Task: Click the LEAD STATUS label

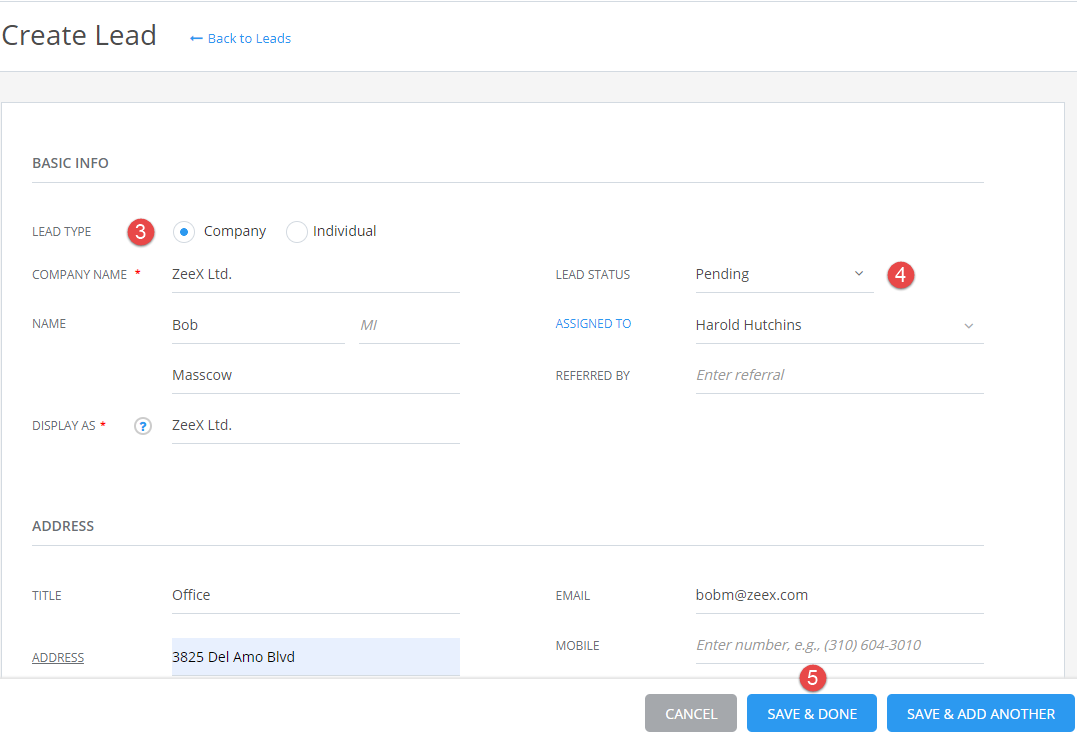Action: pos(593,275)
